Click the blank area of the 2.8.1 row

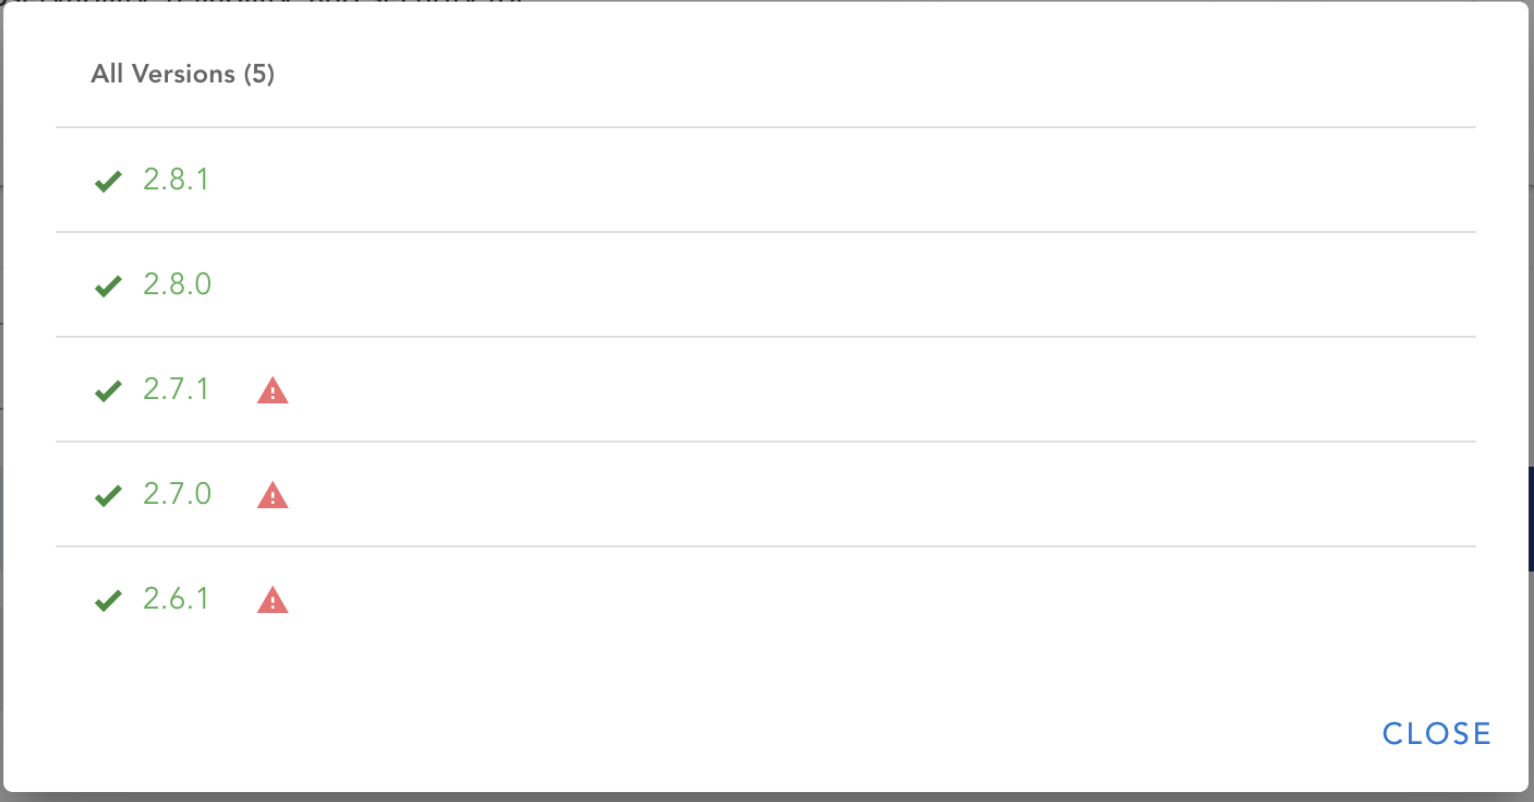pos(800,180)
